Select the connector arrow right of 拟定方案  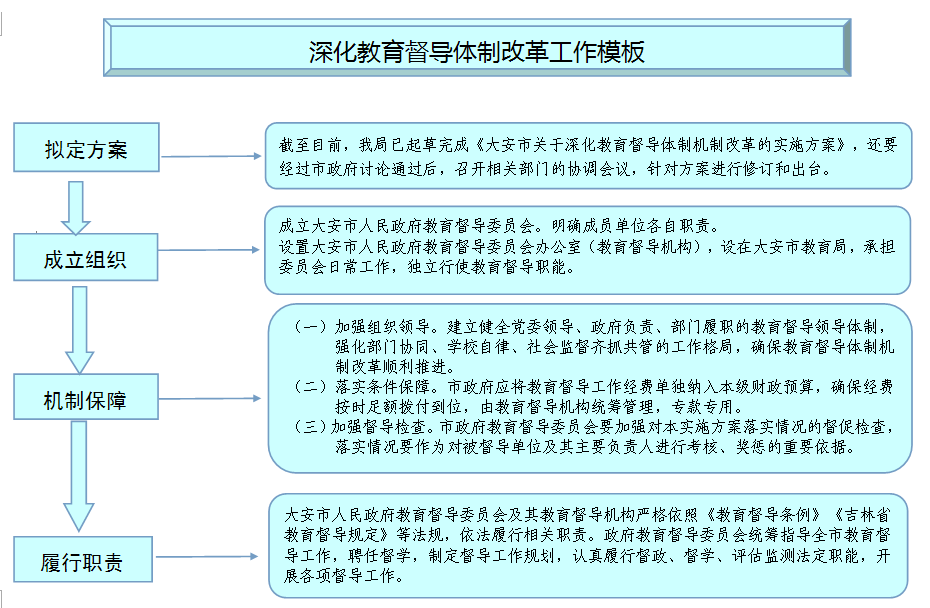[212, 156]
